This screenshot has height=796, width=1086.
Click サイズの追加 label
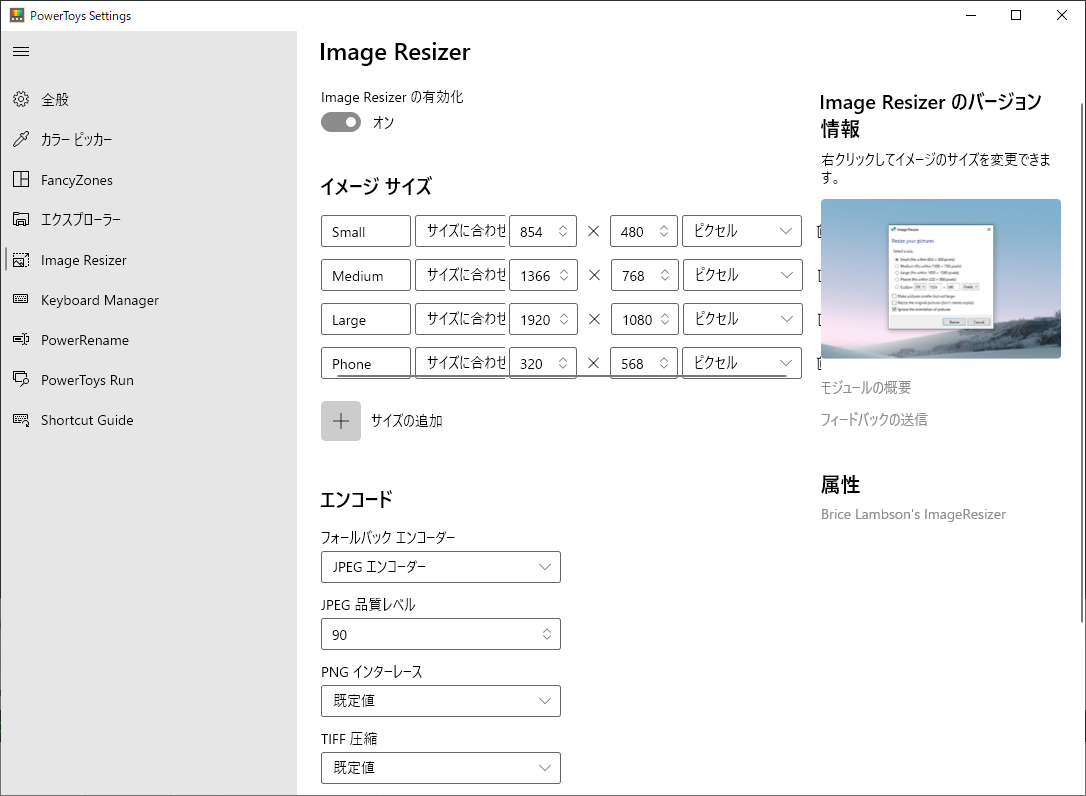point(407,421)
